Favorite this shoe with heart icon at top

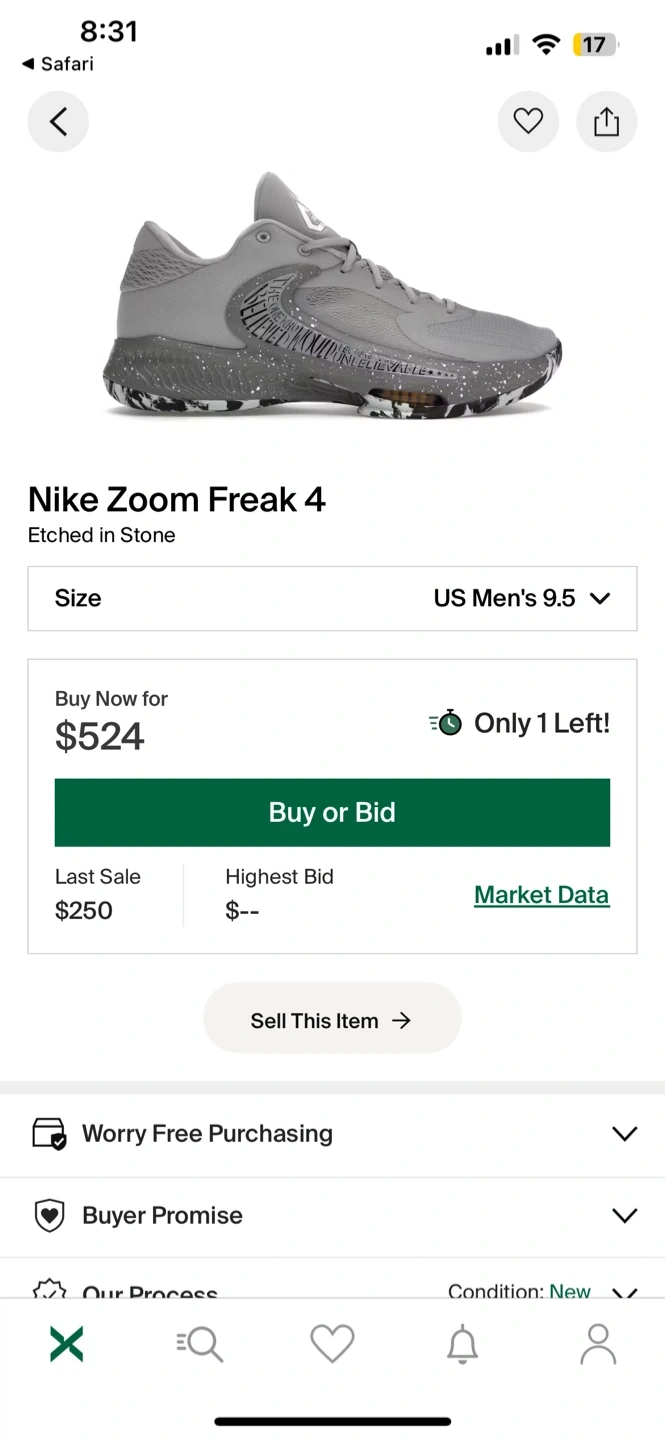(528, 122)
